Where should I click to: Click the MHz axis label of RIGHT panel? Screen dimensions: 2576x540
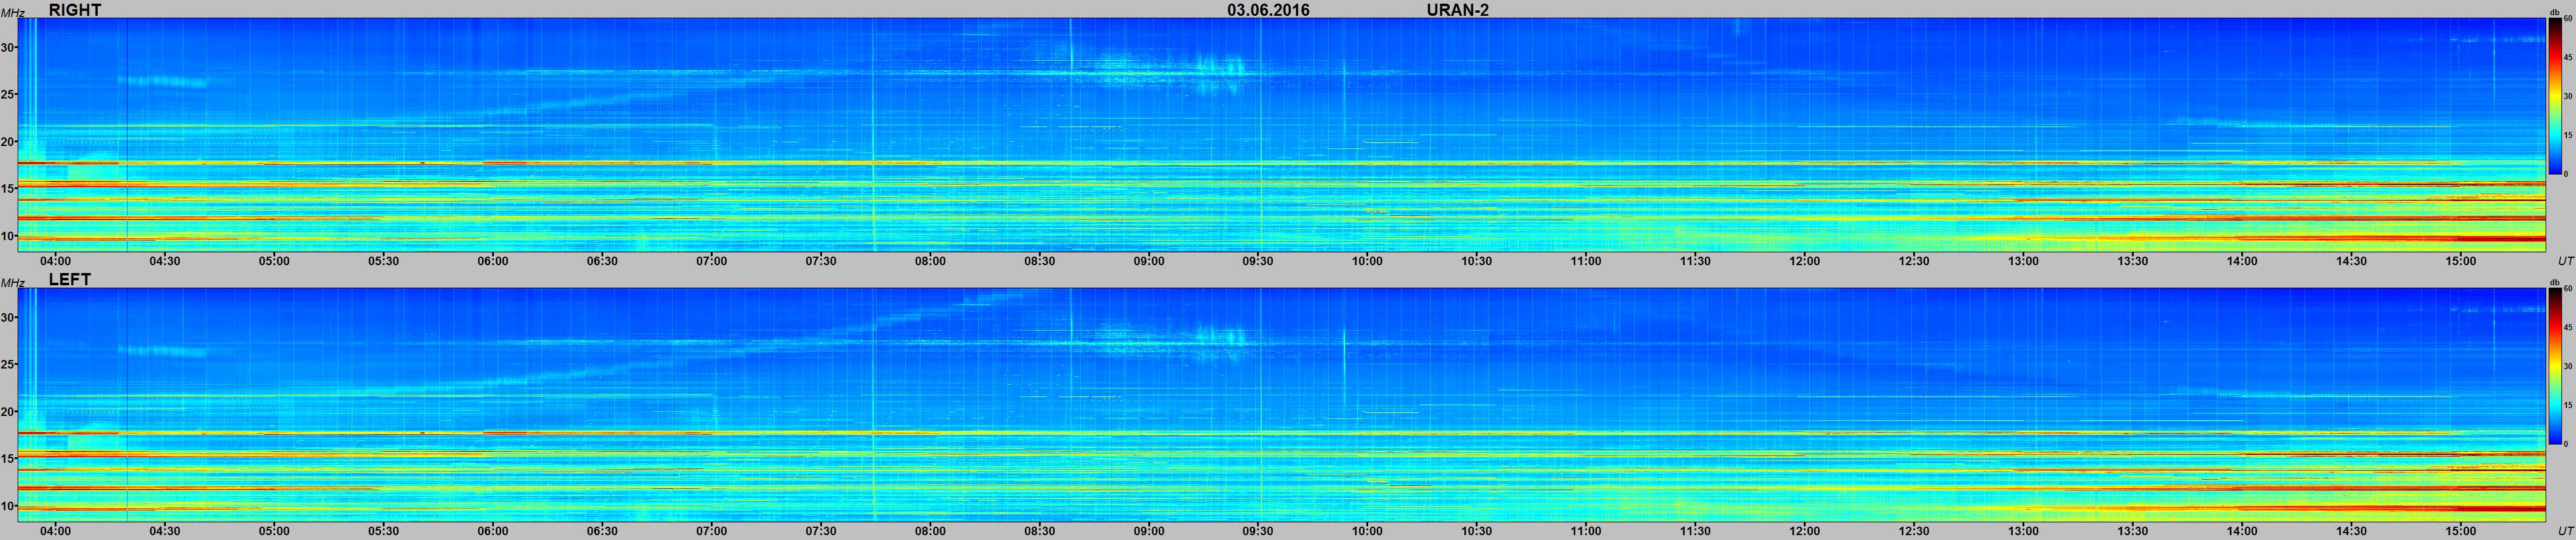point(12,13)
